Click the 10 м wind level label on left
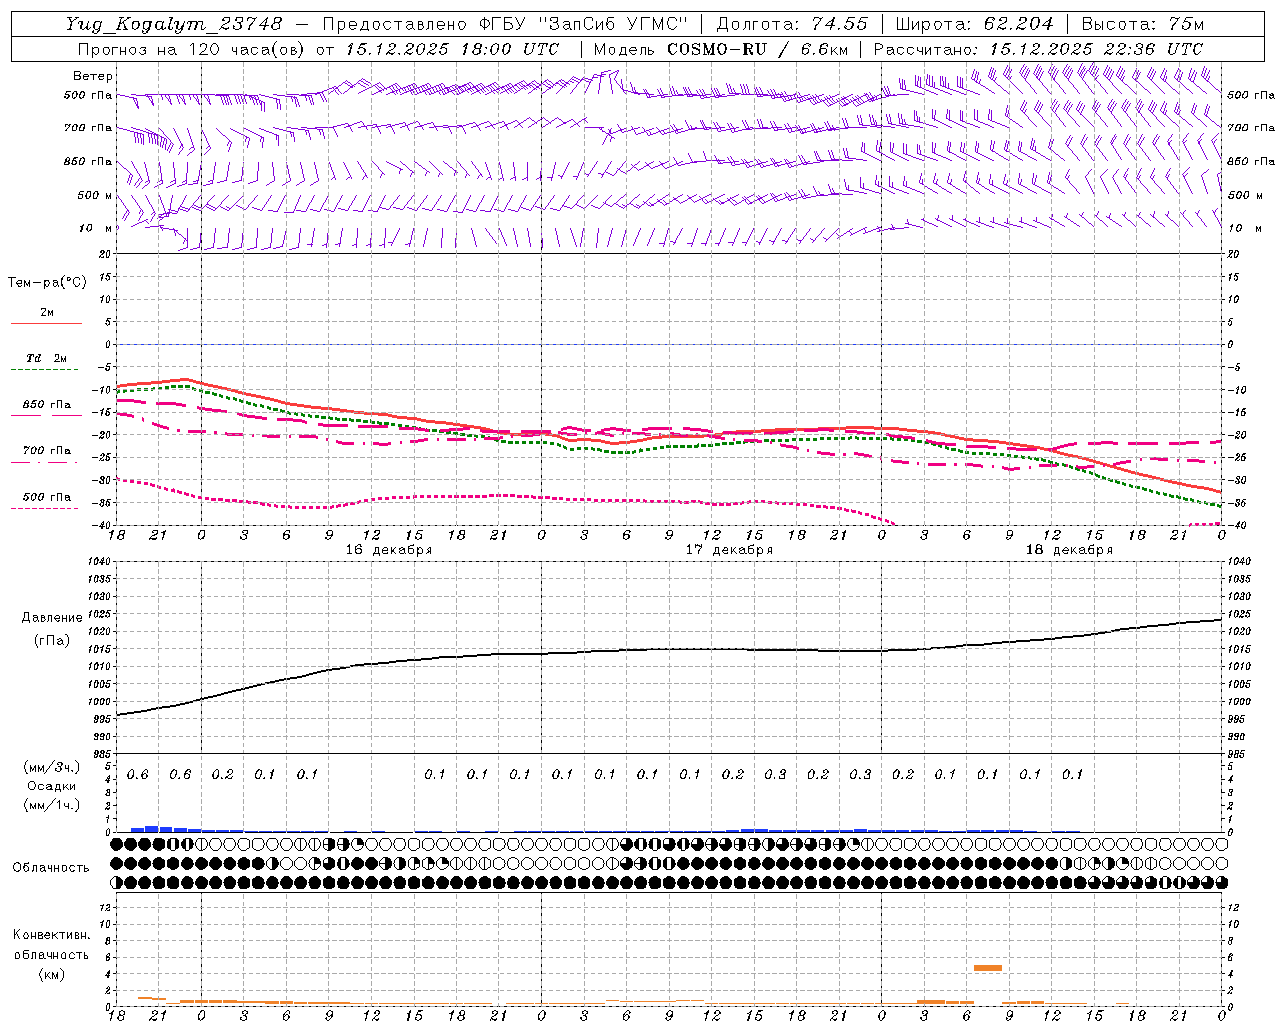The width and height of the screenshot is (1280, 1024). 96,228
